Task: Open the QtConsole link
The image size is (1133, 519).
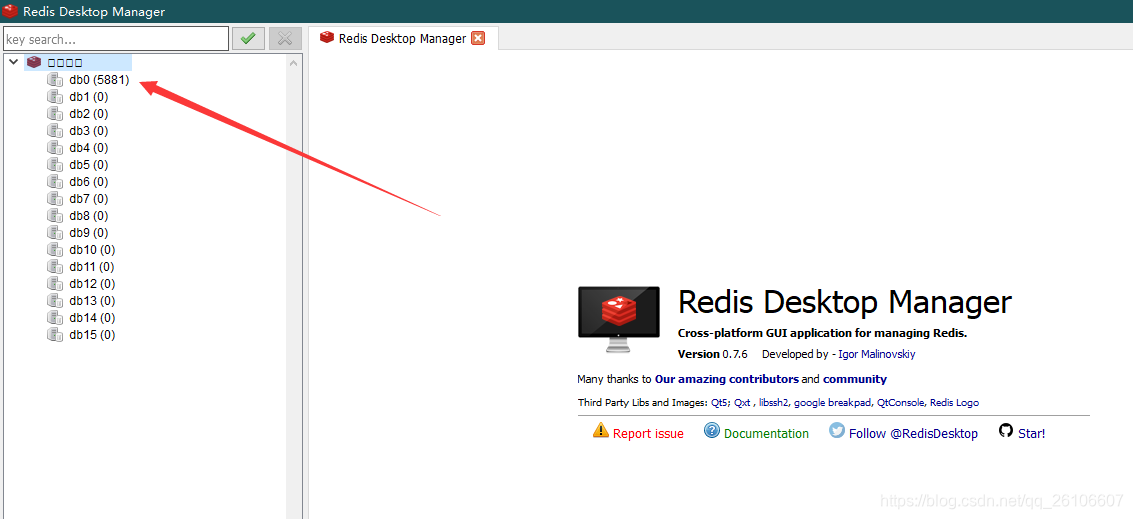Action: click(x=900, y=403)
